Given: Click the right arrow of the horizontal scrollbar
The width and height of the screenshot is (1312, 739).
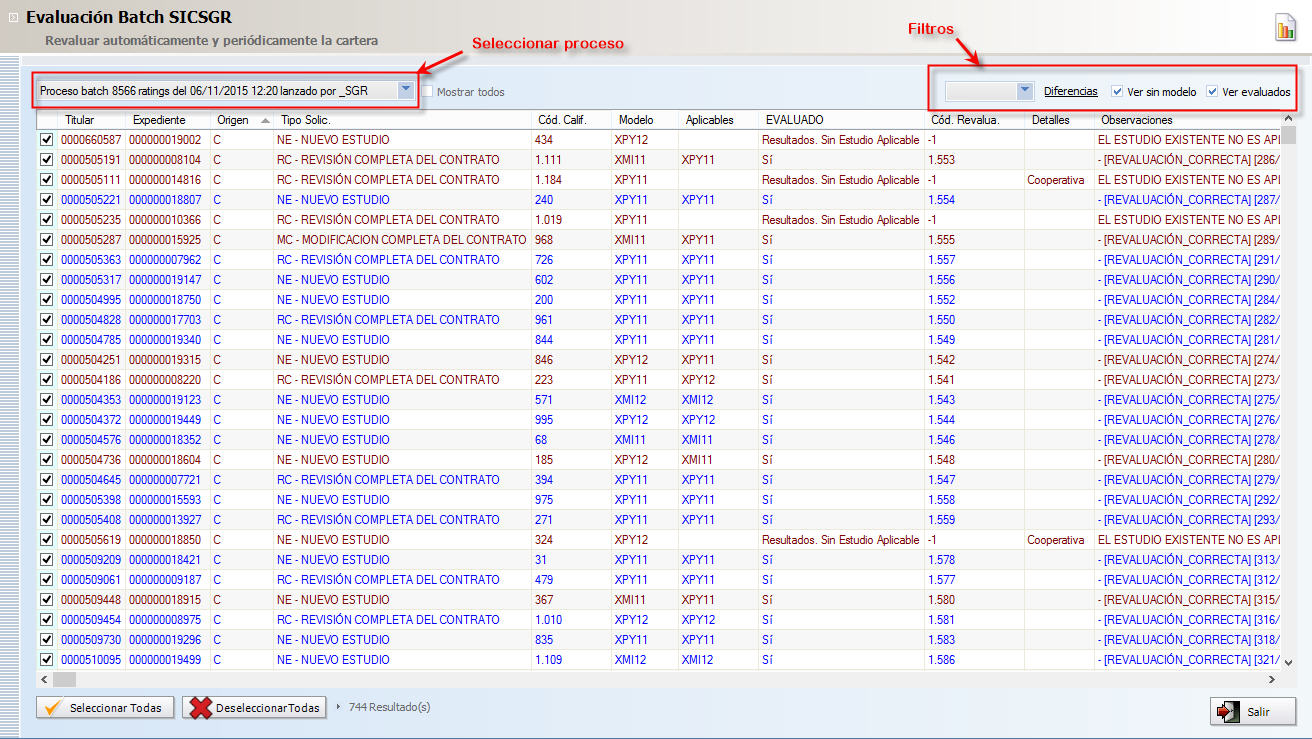Looking at the screenshot, I should tap(1271, 679).
